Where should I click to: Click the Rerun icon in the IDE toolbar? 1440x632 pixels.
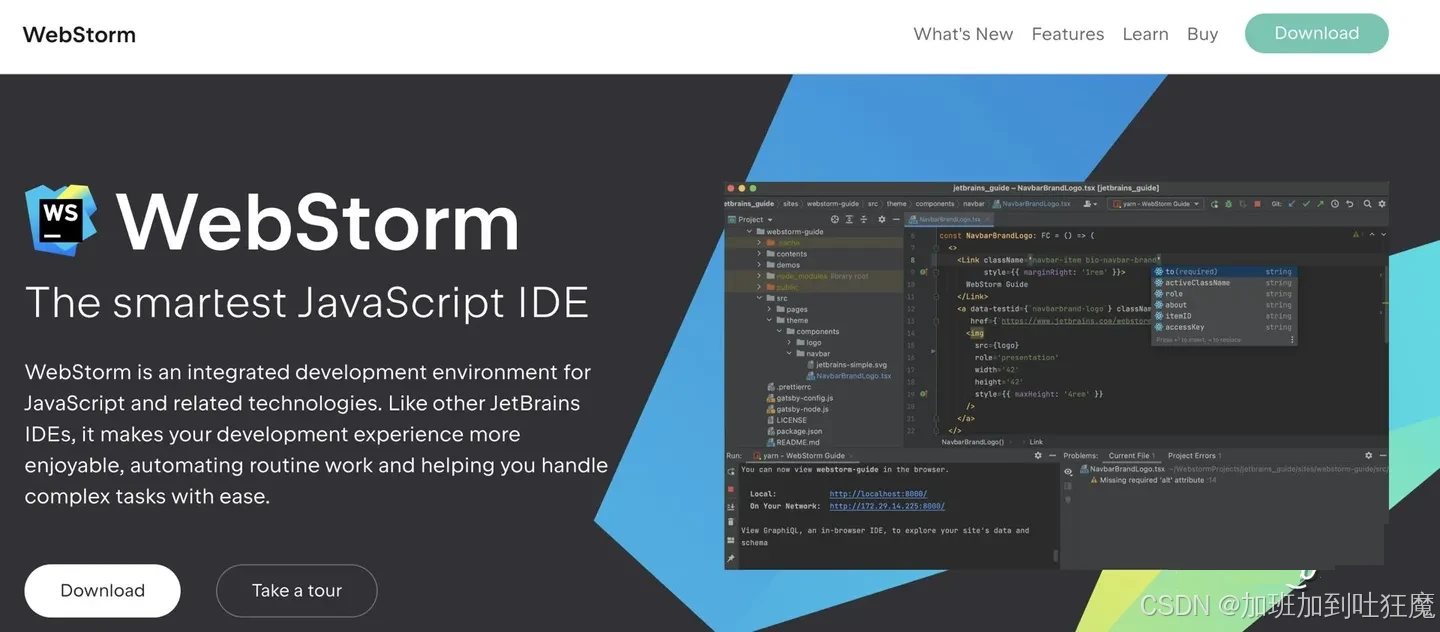tap(1214, 204)
